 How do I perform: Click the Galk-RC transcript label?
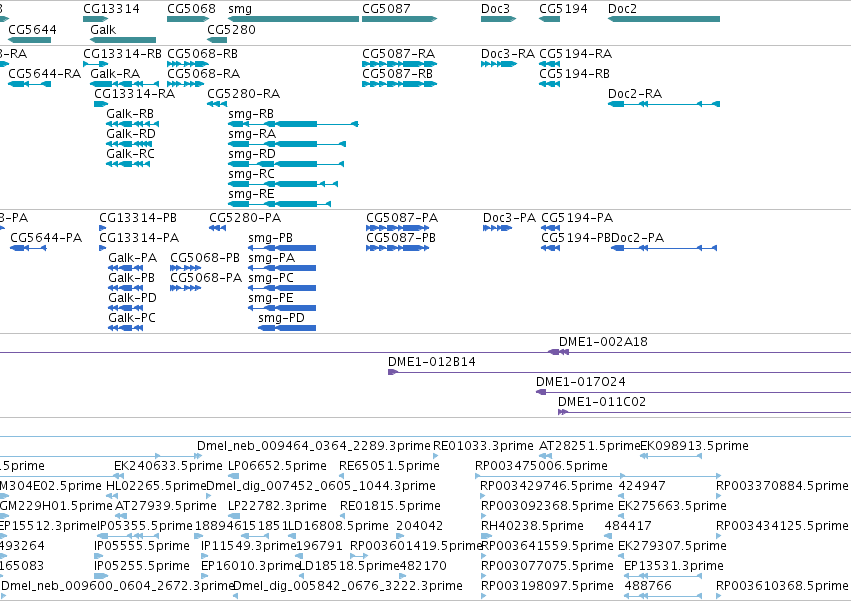[x=130, y=154]
